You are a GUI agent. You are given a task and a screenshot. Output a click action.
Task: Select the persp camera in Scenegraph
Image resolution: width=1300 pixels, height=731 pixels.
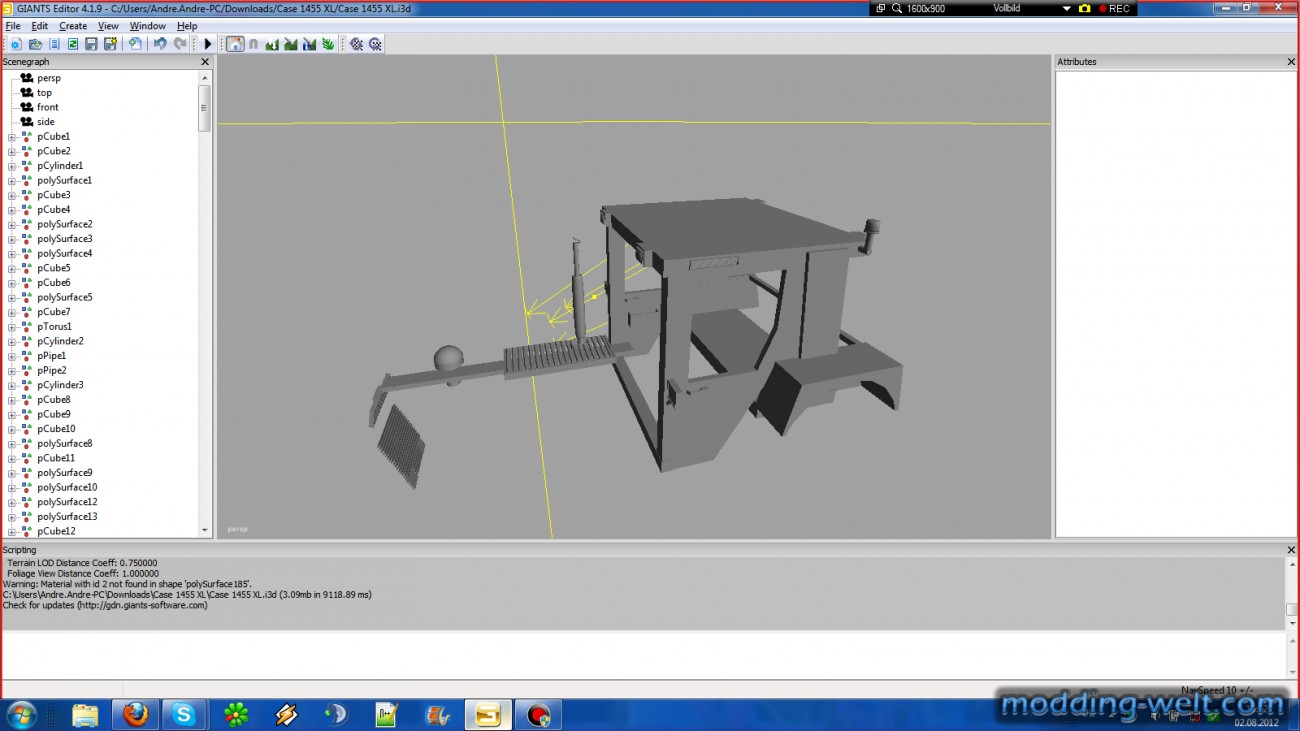tap(49, 78)
